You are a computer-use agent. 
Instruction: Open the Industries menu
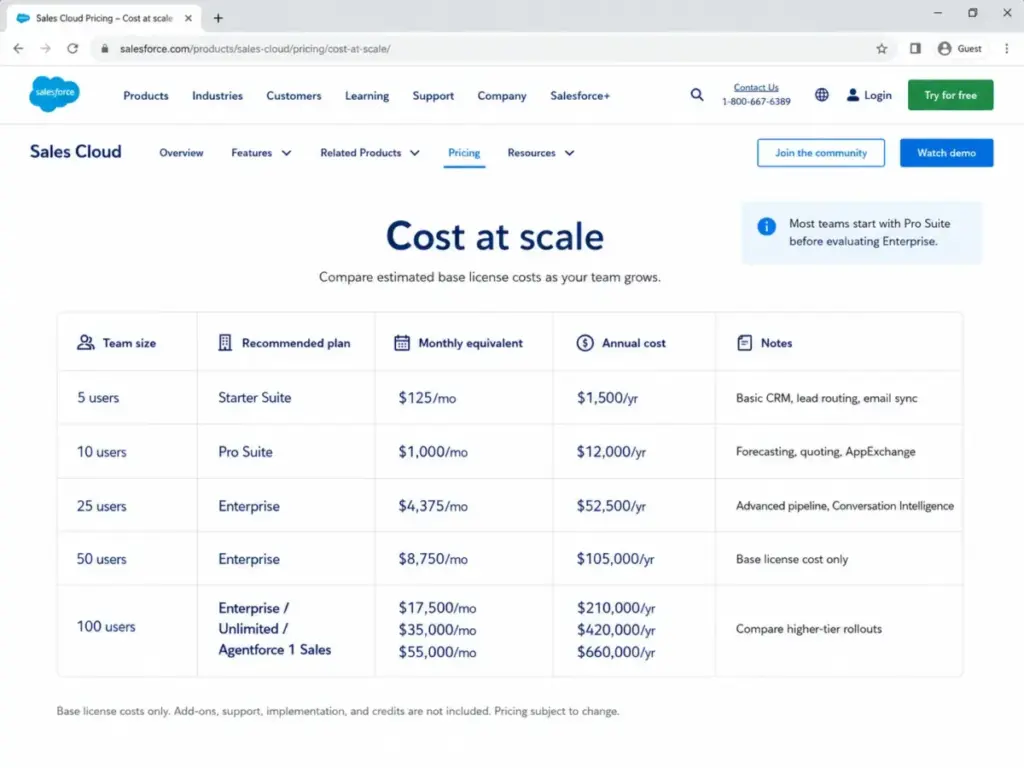(217, 95)
